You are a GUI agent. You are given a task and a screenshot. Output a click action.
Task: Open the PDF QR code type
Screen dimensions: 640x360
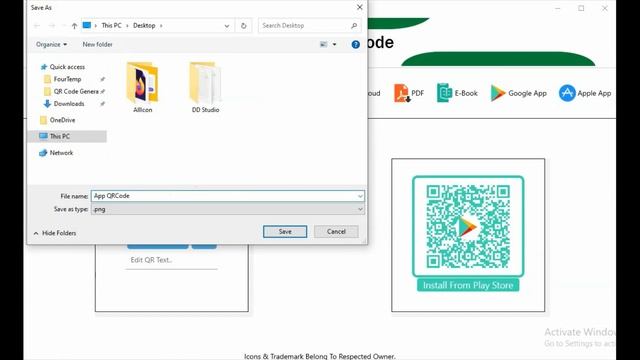[409, 93]
